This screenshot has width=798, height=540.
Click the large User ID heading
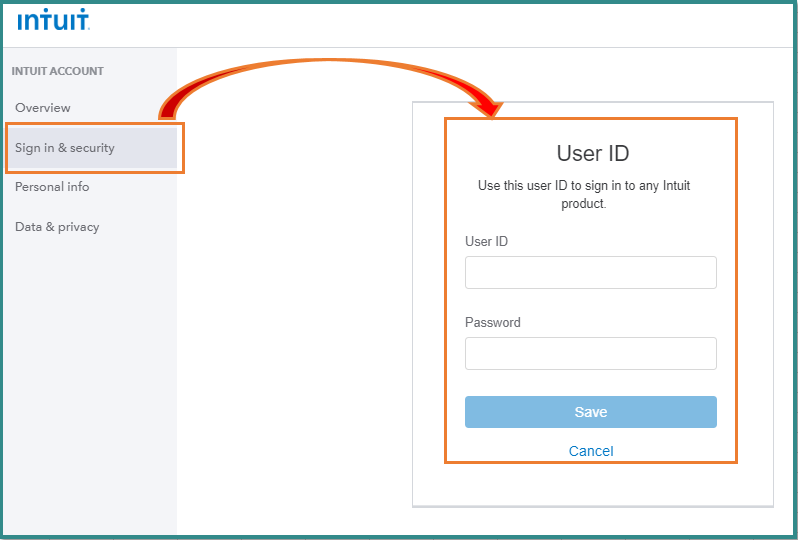coord(592,153)
